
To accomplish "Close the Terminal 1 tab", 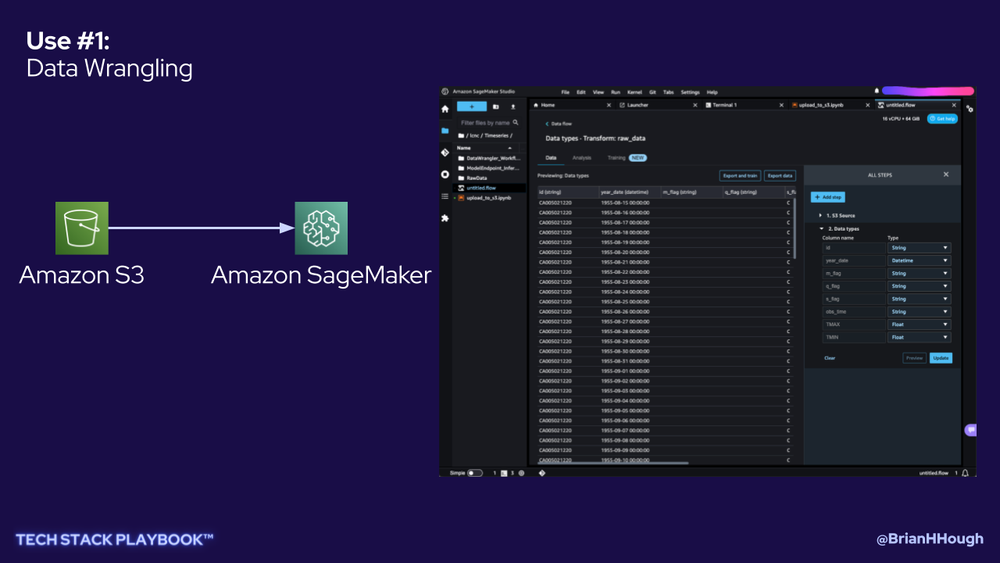I will coord(781,105).
